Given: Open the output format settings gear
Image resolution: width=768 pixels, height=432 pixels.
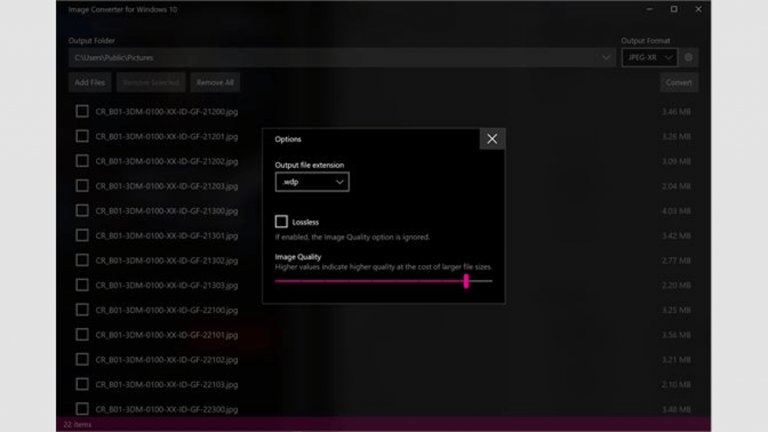Looking at the screenshot, I should pos(688,57).
